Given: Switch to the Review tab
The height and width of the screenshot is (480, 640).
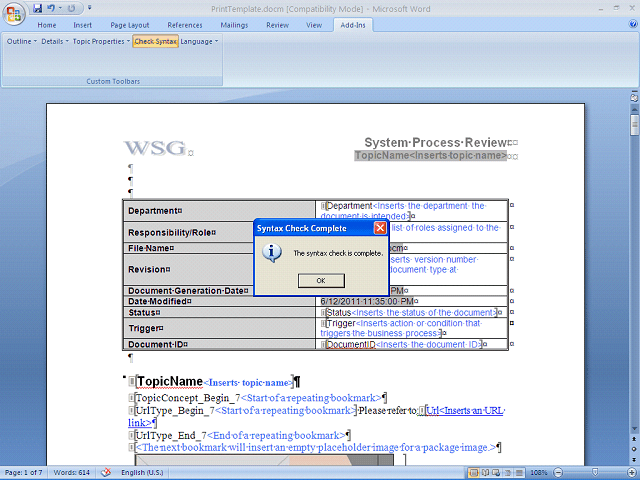Looking at the screenshot, I should (278, 25).
